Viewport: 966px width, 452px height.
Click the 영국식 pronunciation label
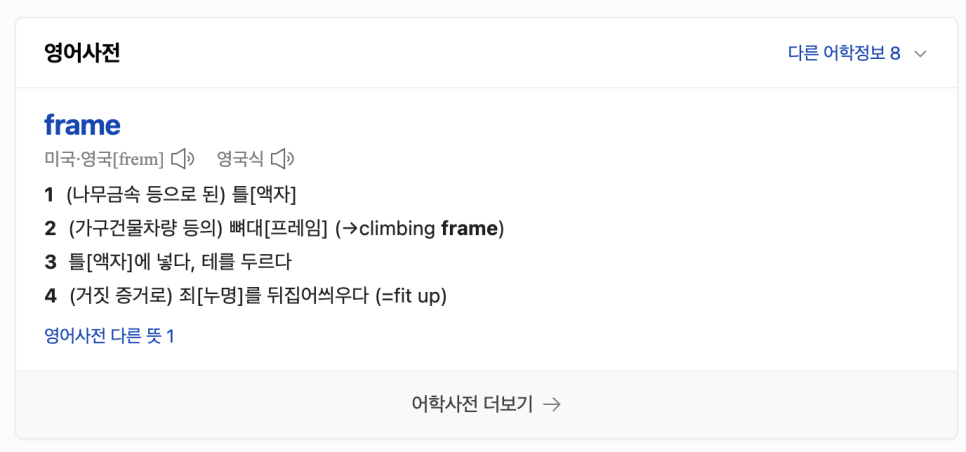[240, 160]
